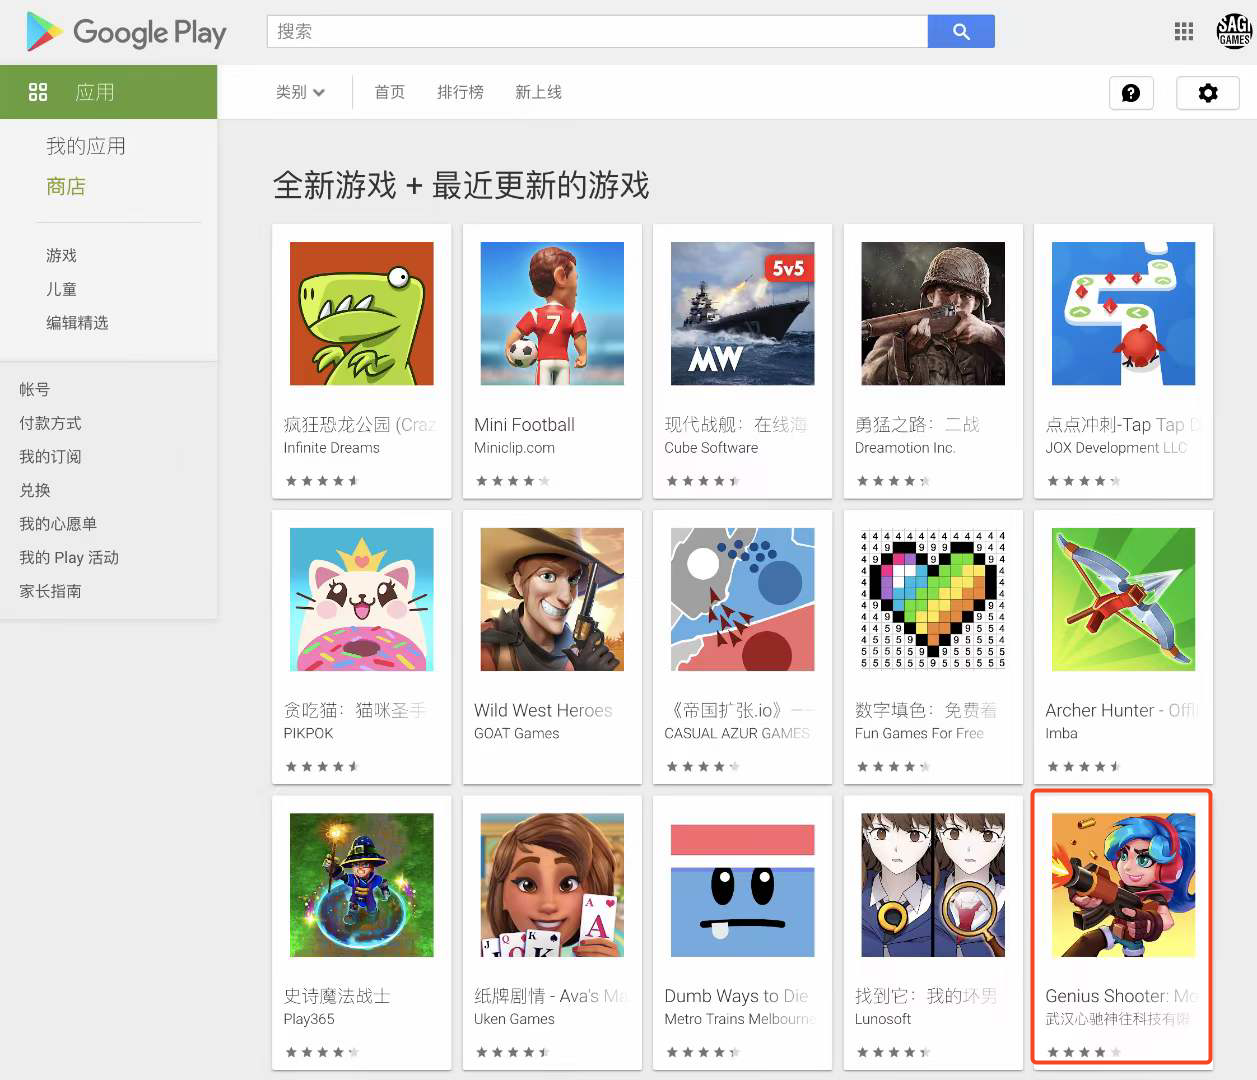Click the Dreamotion Inc. developer name

[905, 448]
